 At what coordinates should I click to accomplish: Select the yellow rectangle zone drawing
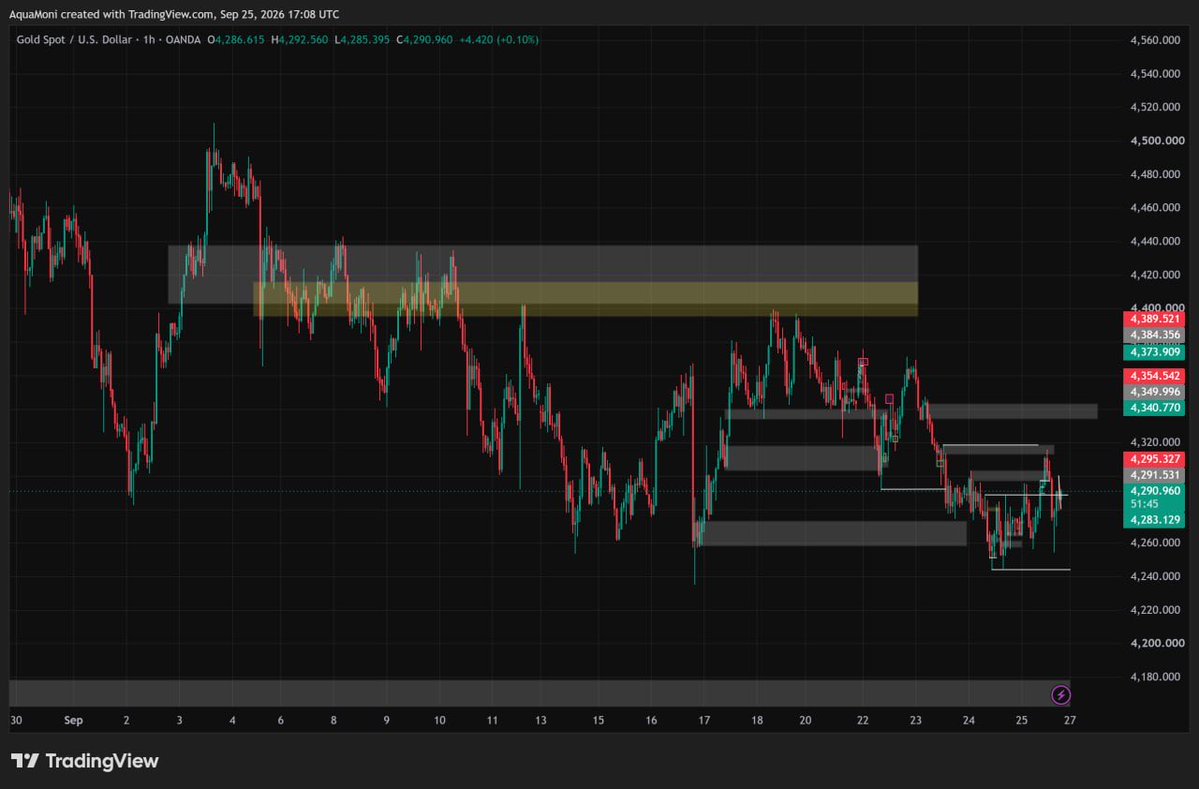click(586, 299)
